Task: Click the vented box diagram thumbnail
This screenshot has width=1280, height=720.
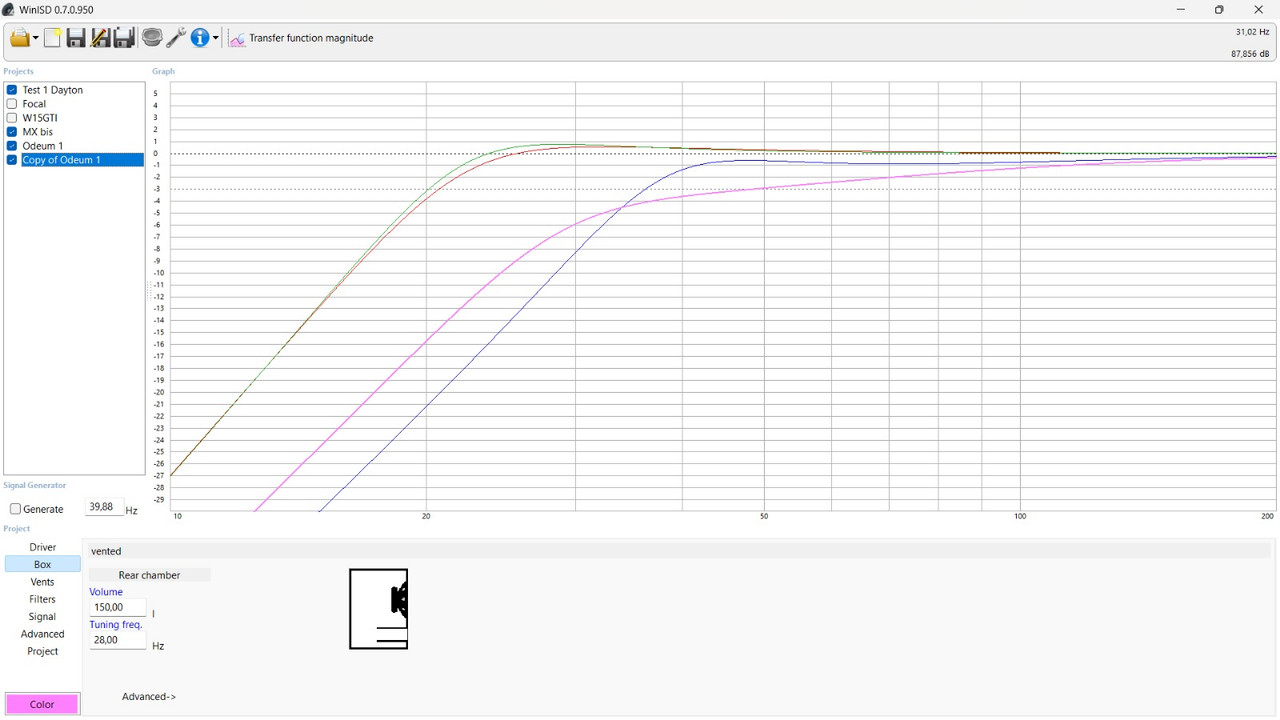Action: (x=379, y=609)
